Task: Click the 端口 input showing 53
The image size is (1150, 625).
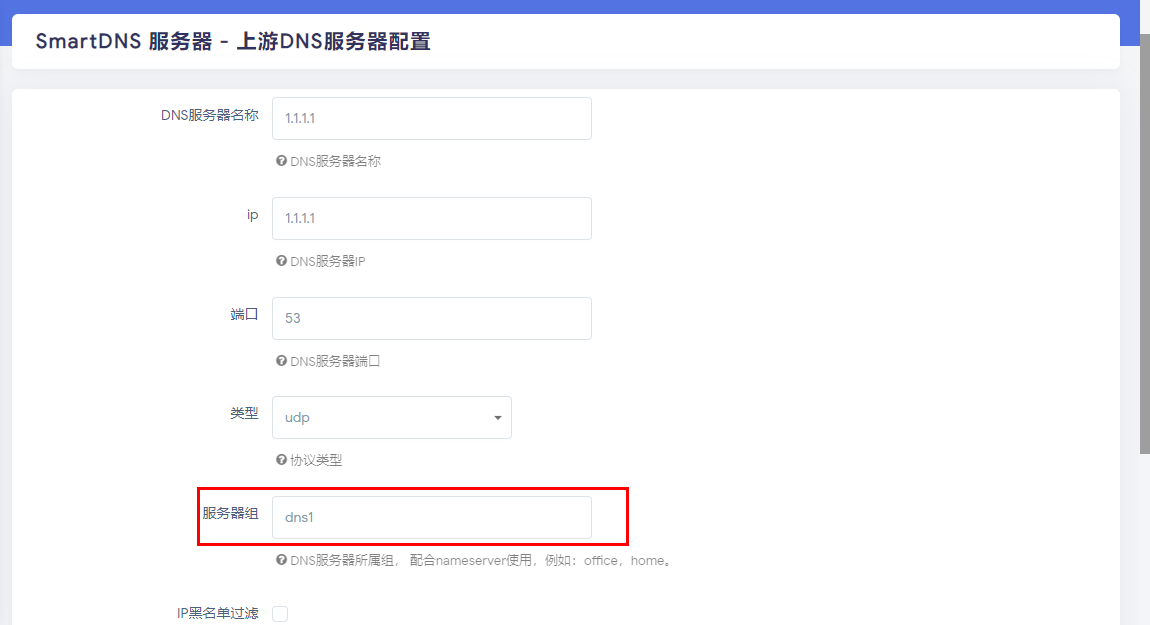Action: (x=431, y=318)
